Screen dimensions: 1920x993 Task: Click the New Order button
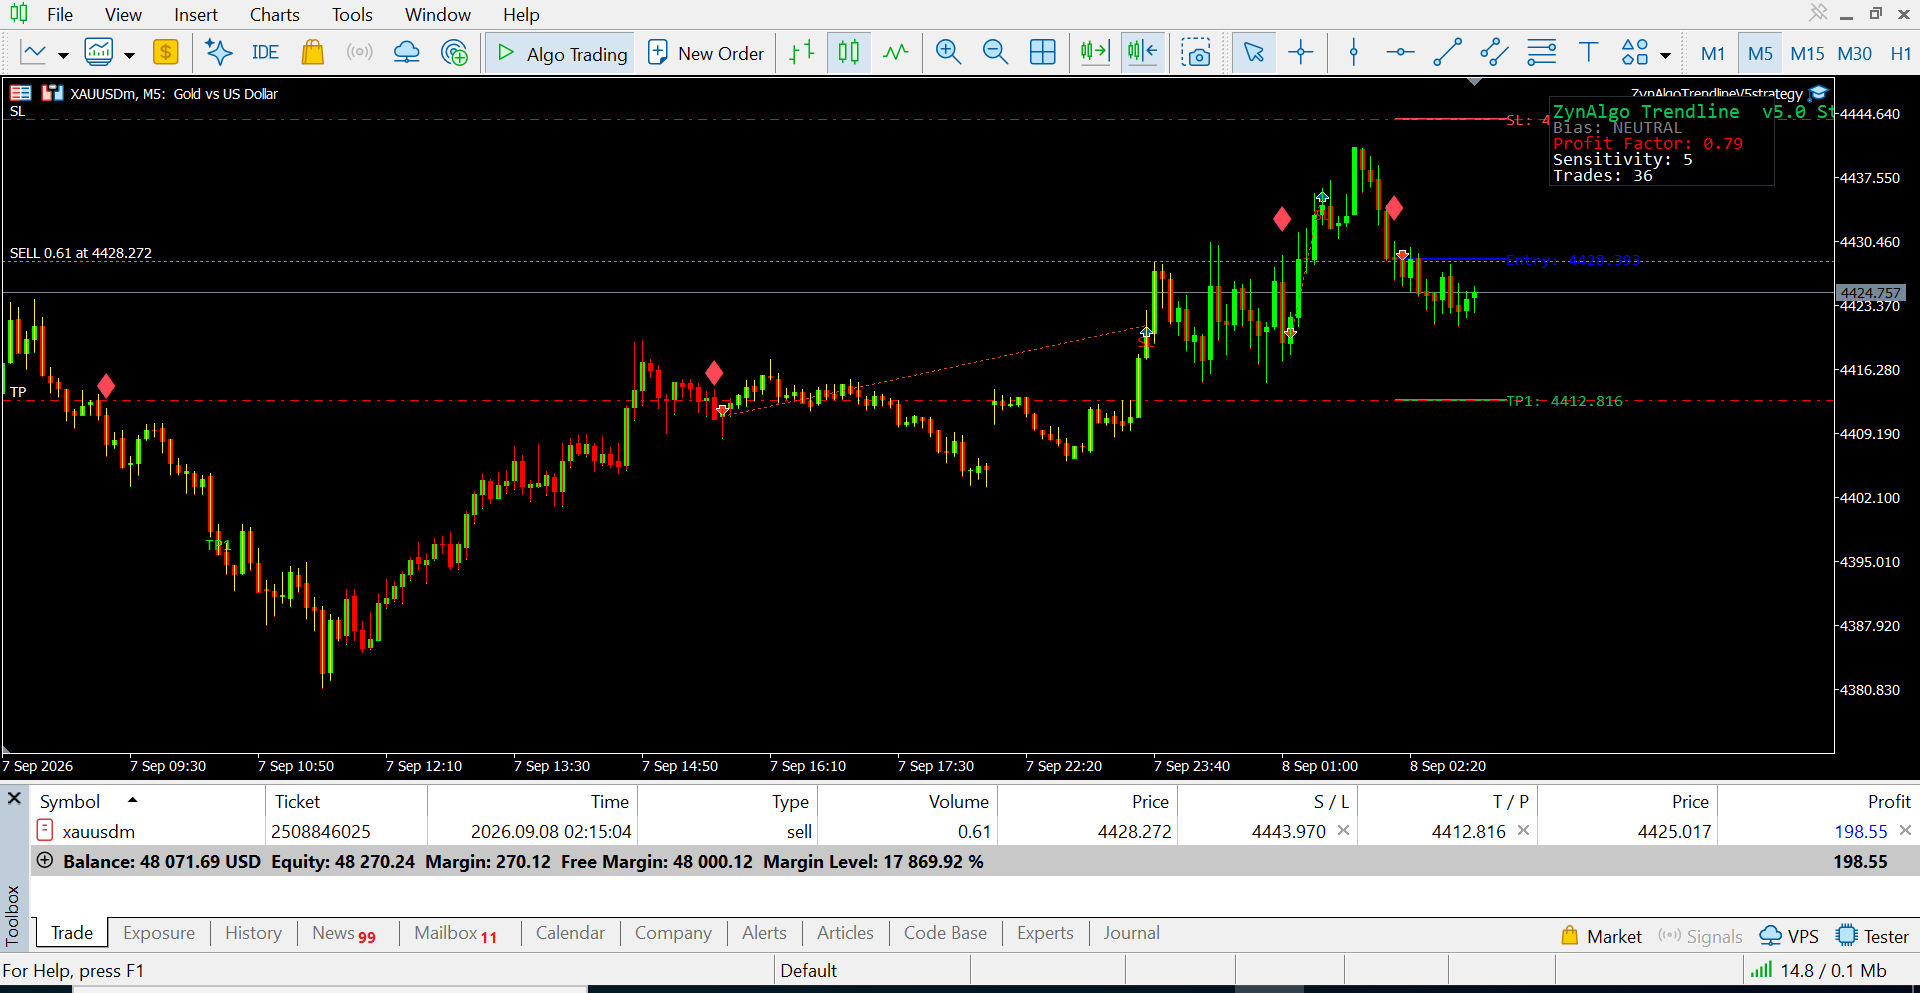[x=706, y=53]
